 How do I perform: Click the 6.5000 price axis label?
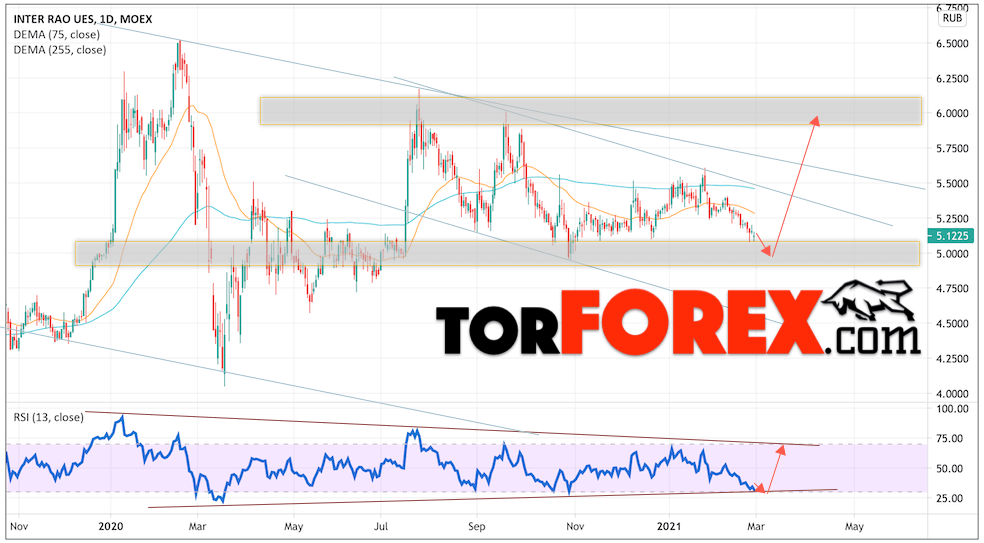[x=951, y=44]
